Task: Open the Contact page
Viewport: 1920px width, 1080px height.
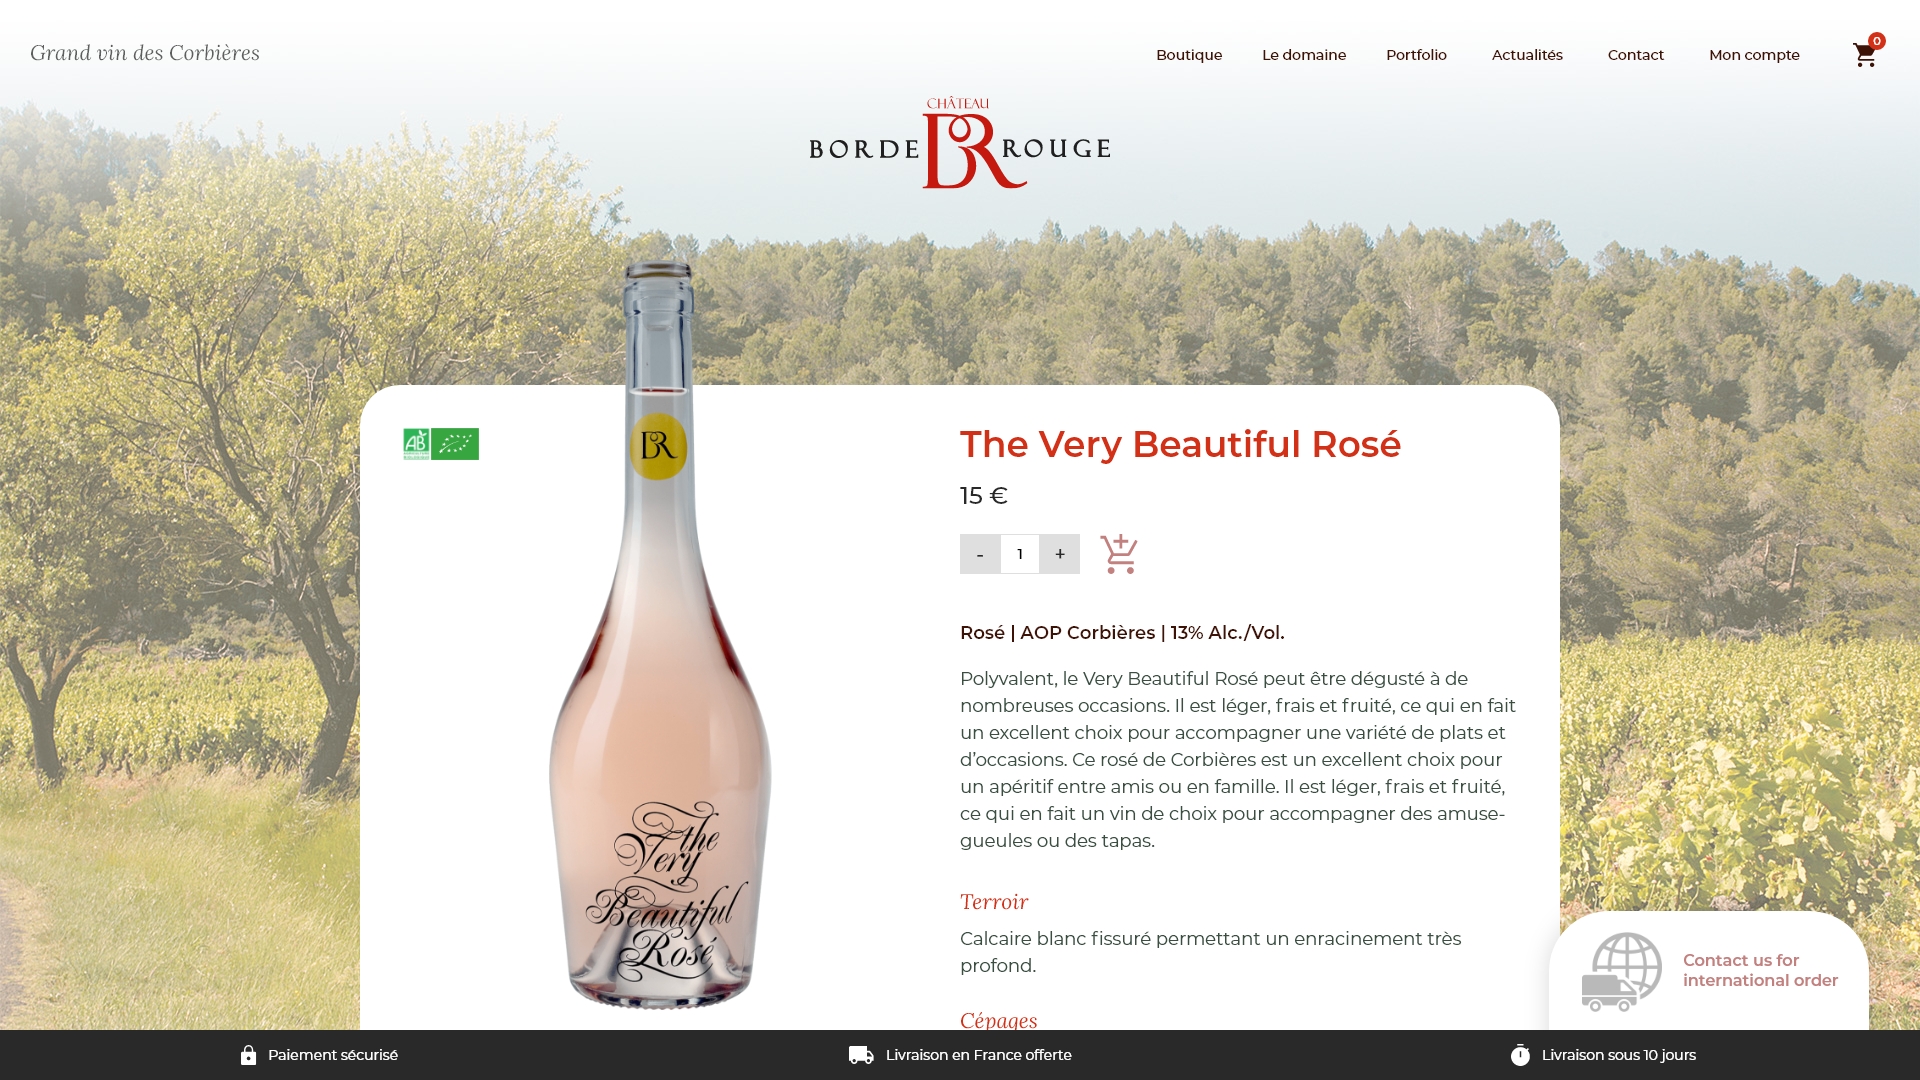Action: pyautogui.click(x=1636, y=55)
